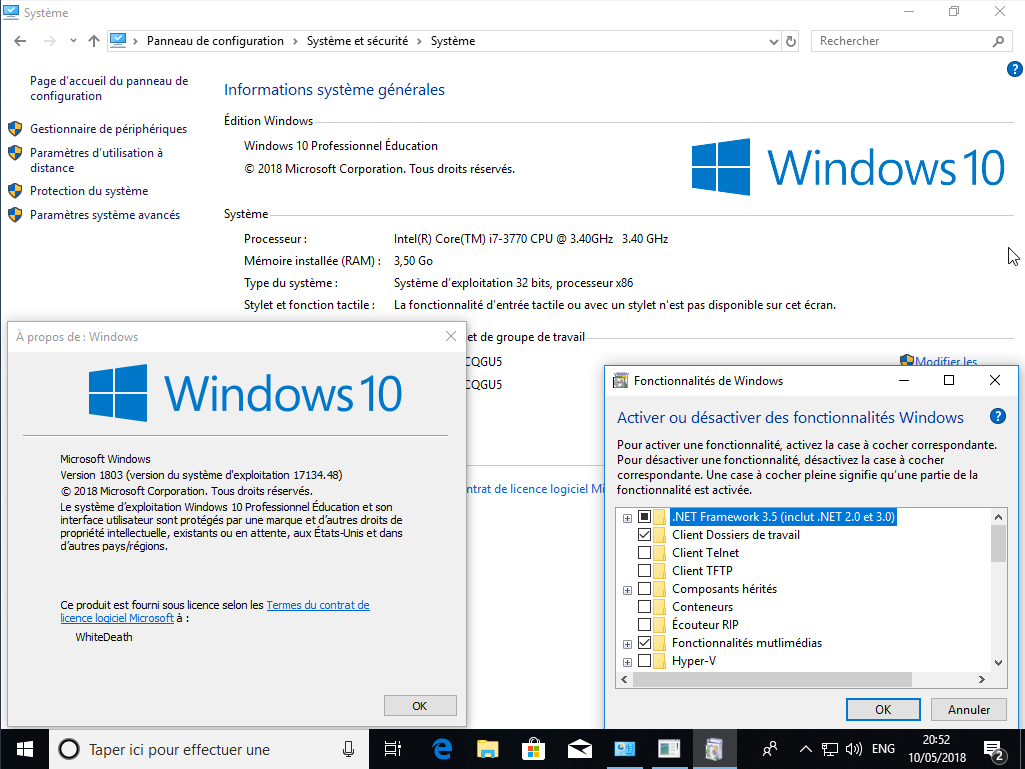Uncheck Client Dossiers de travail
The width and height of the screenshot is (1025, 769).
point(644,535)
